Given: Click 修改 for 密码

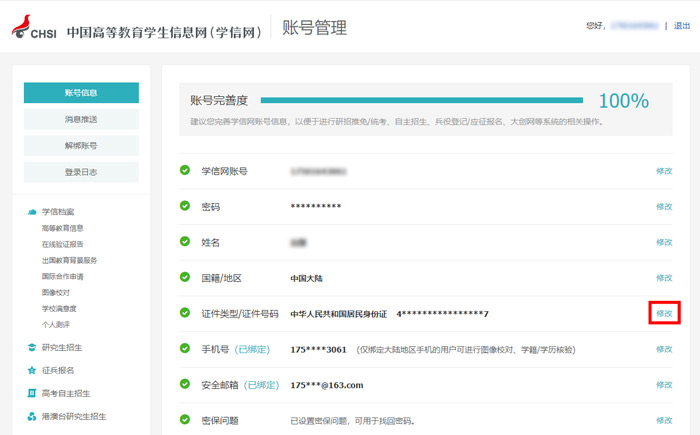Looking at the screenshot, I should click(x=664, y=206).
